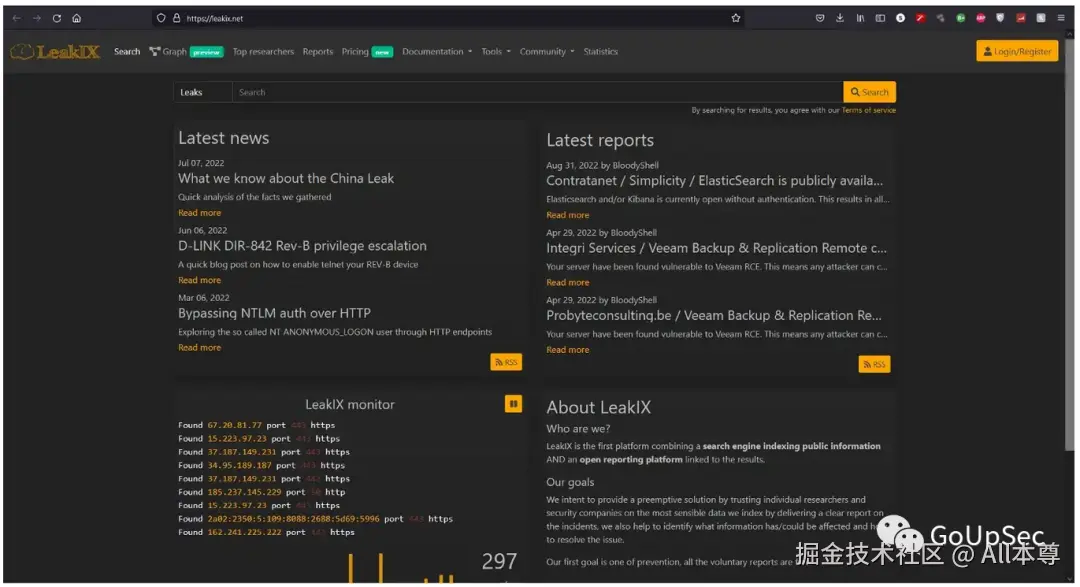Open the white circular S extension
Screen dimensions: 1080x587
tap(900, 19)
